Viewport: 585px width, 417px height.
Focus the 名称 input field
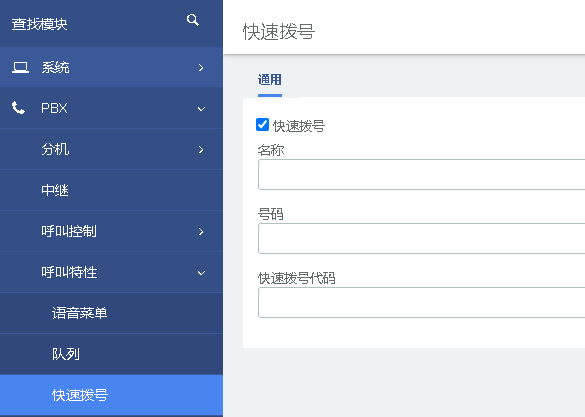pos(422,175)
